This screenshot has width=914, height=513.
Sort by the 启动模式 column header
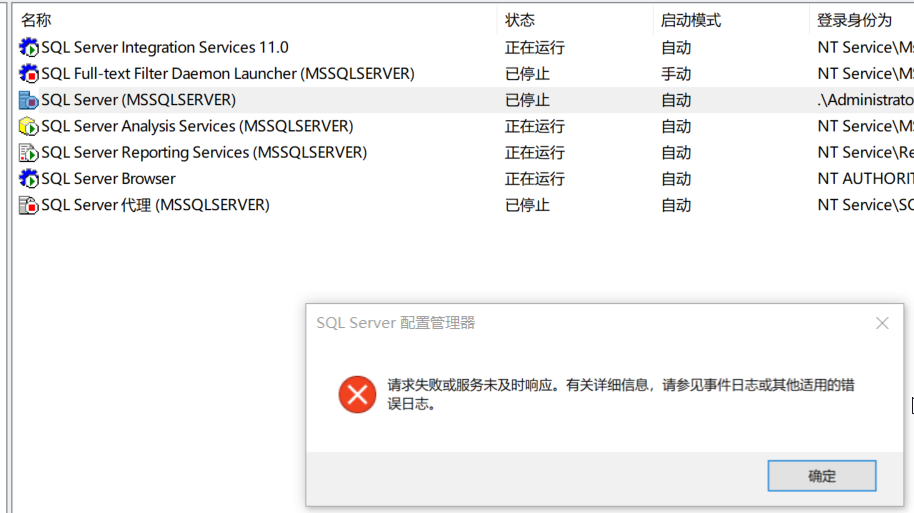coord(691,20)
